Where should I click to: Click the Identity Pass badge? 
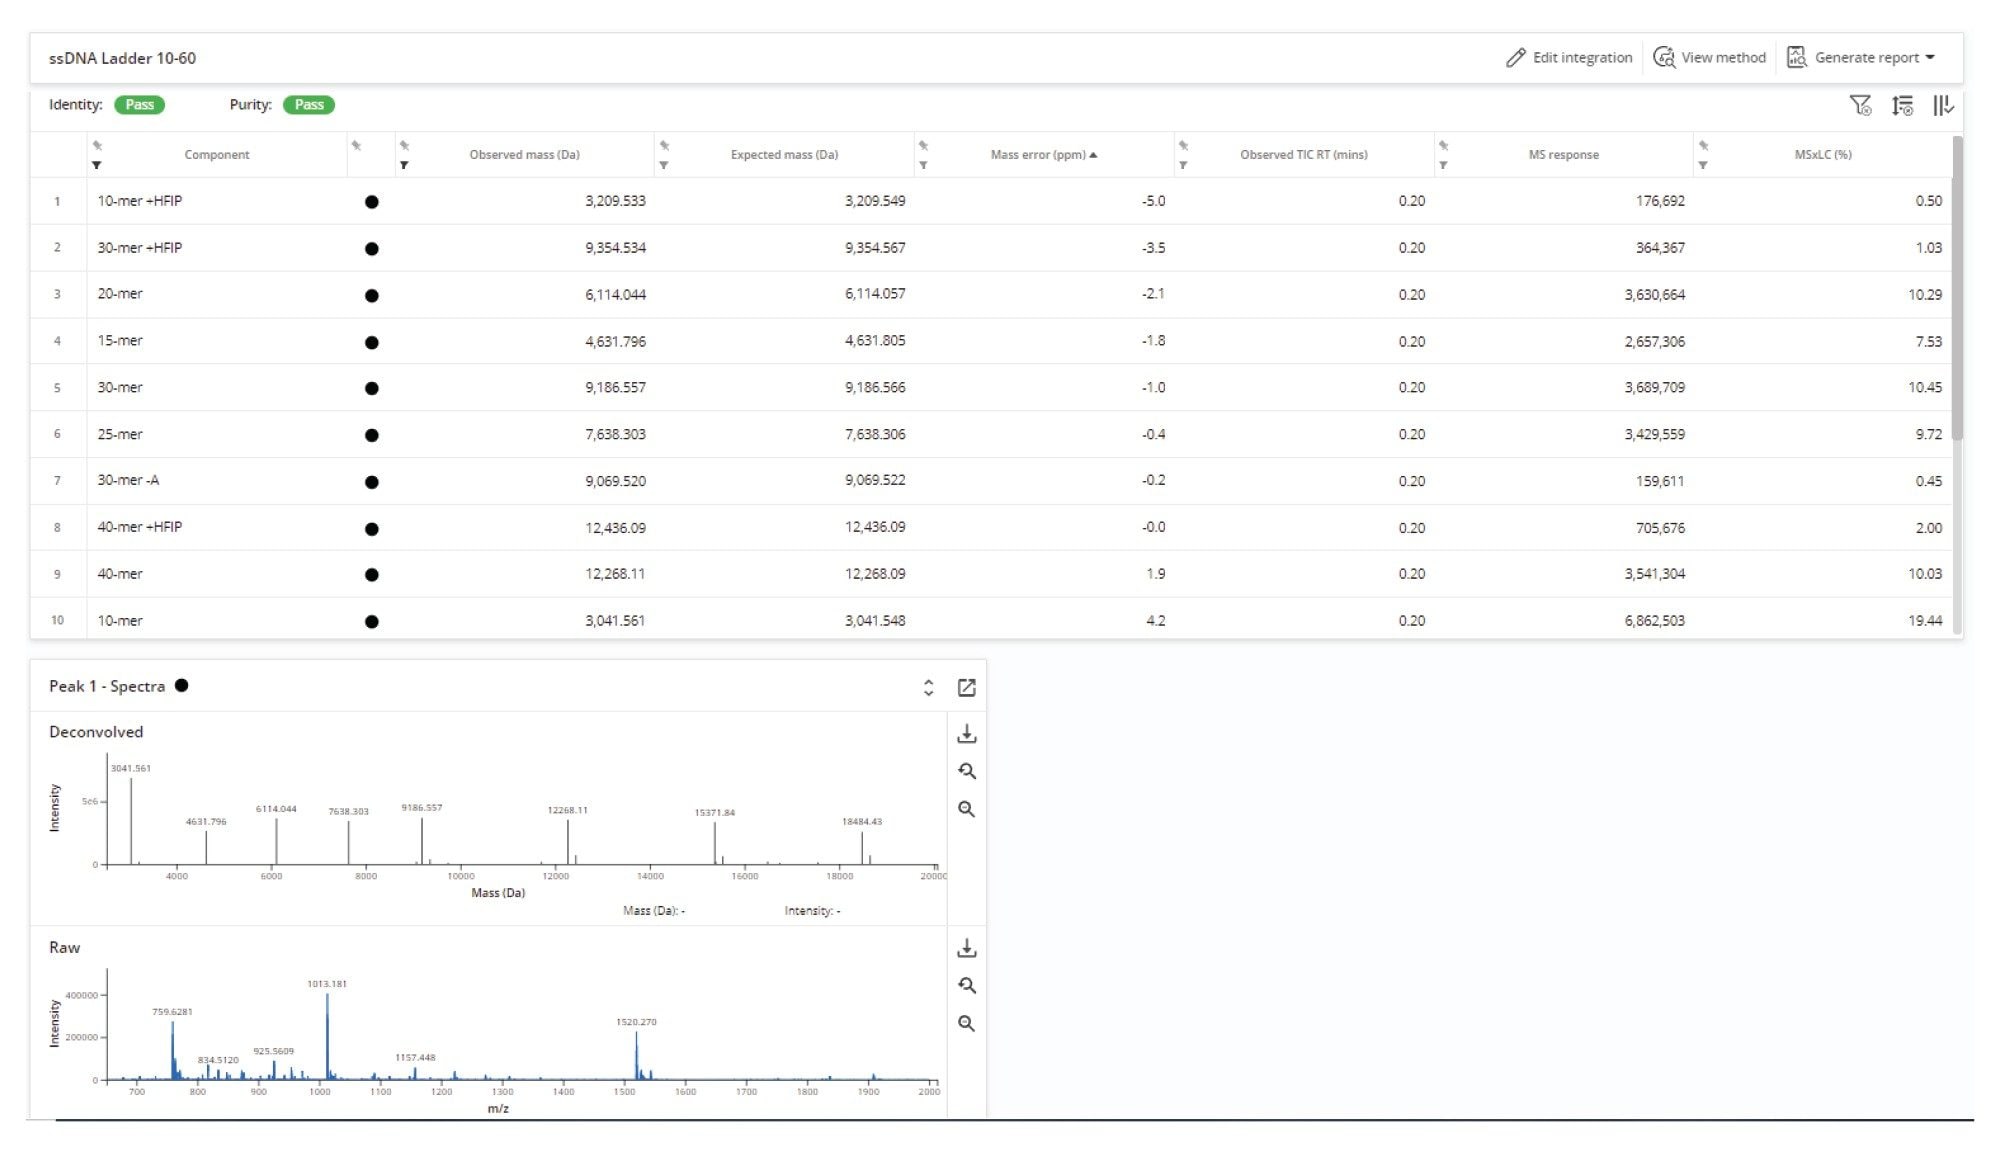140,104
